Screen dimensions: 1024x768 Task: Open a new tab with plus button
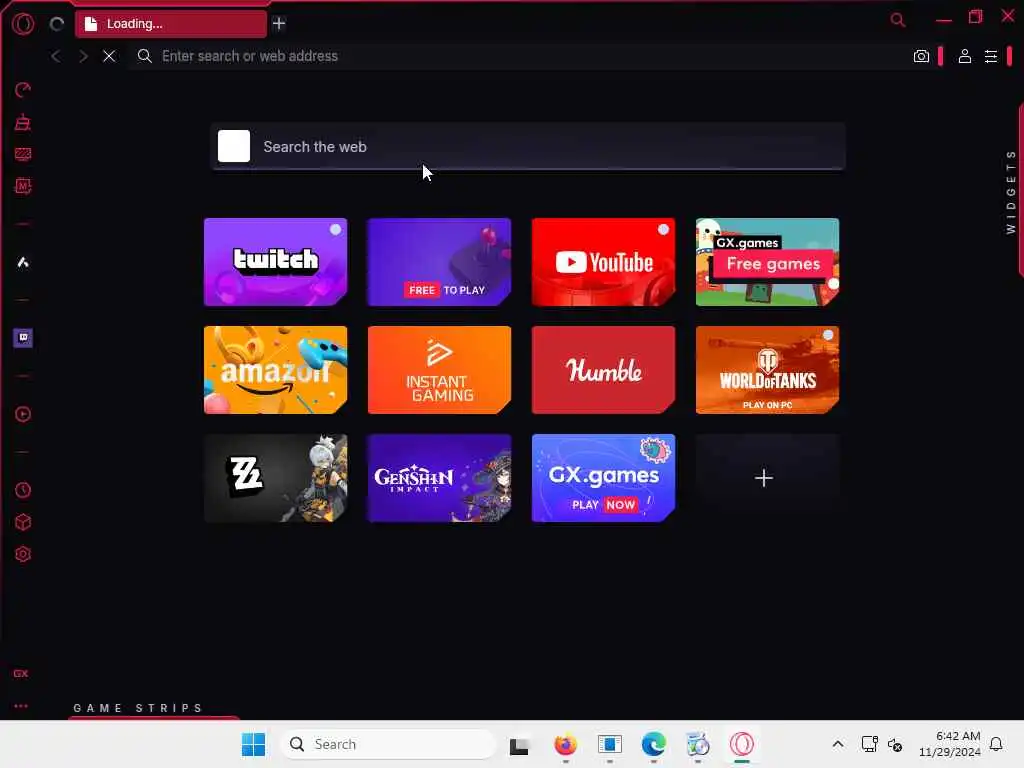(279, 24)
